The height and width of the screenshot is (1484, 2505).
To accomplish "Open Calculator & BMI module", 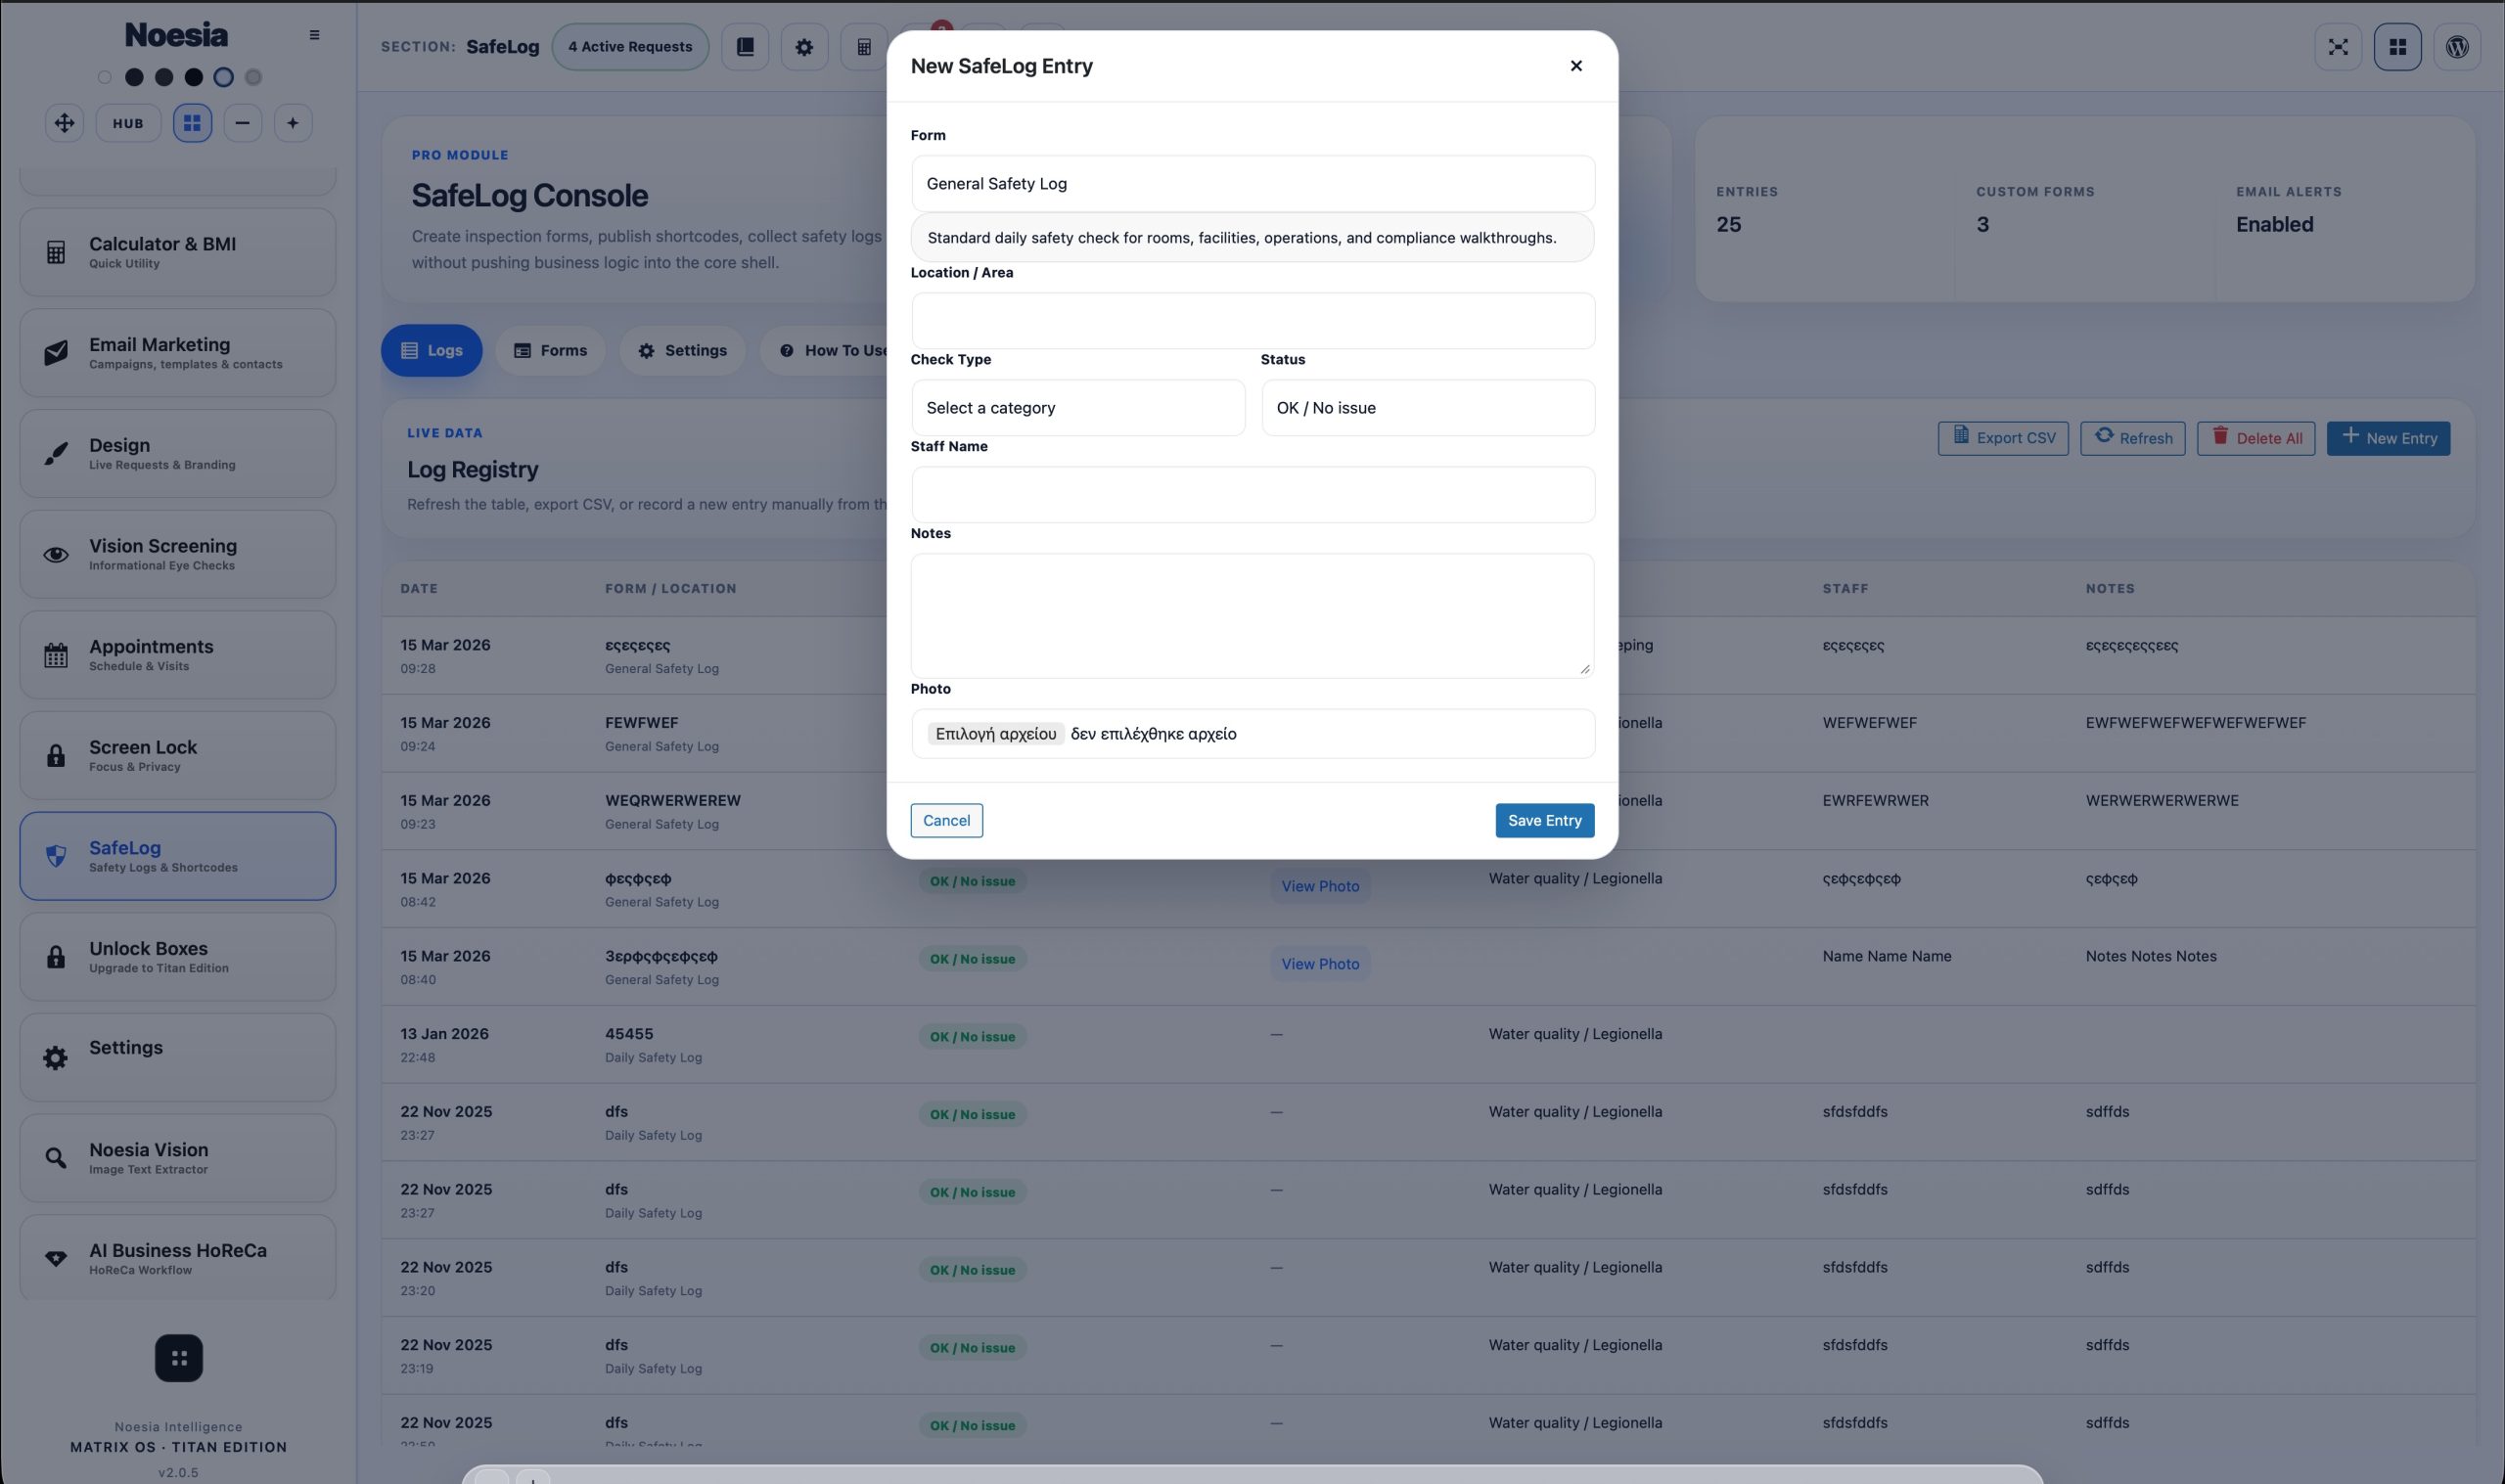I will click(177, 252).
